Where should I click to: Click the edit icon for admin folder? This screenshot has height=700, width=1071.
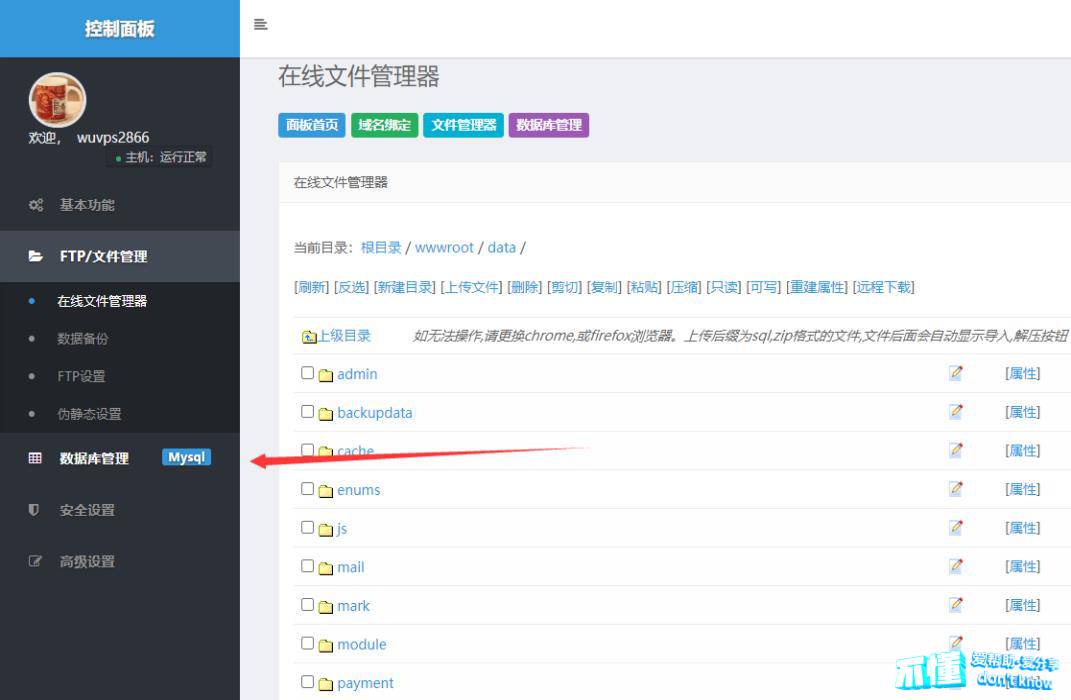pyautogui.click(x=955, y=373)
